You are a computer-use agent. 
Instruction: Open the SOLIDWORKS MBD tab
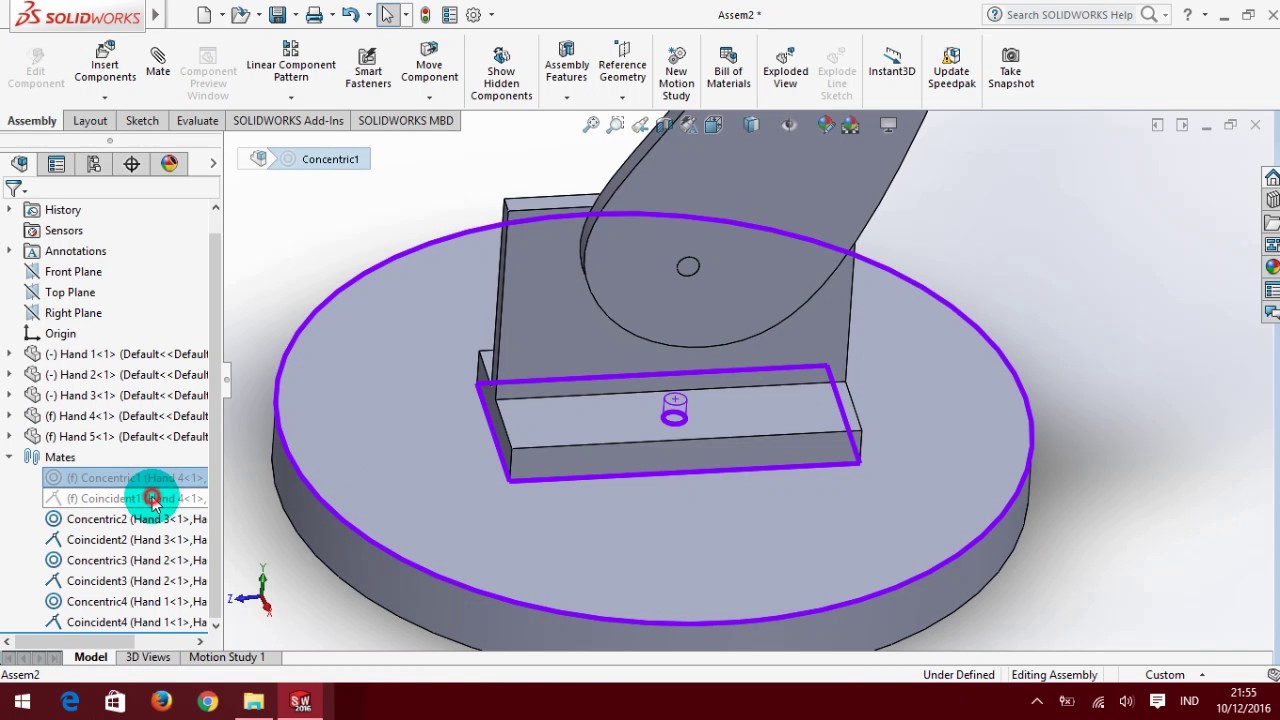pyautogui.click(x=406, y=121)
